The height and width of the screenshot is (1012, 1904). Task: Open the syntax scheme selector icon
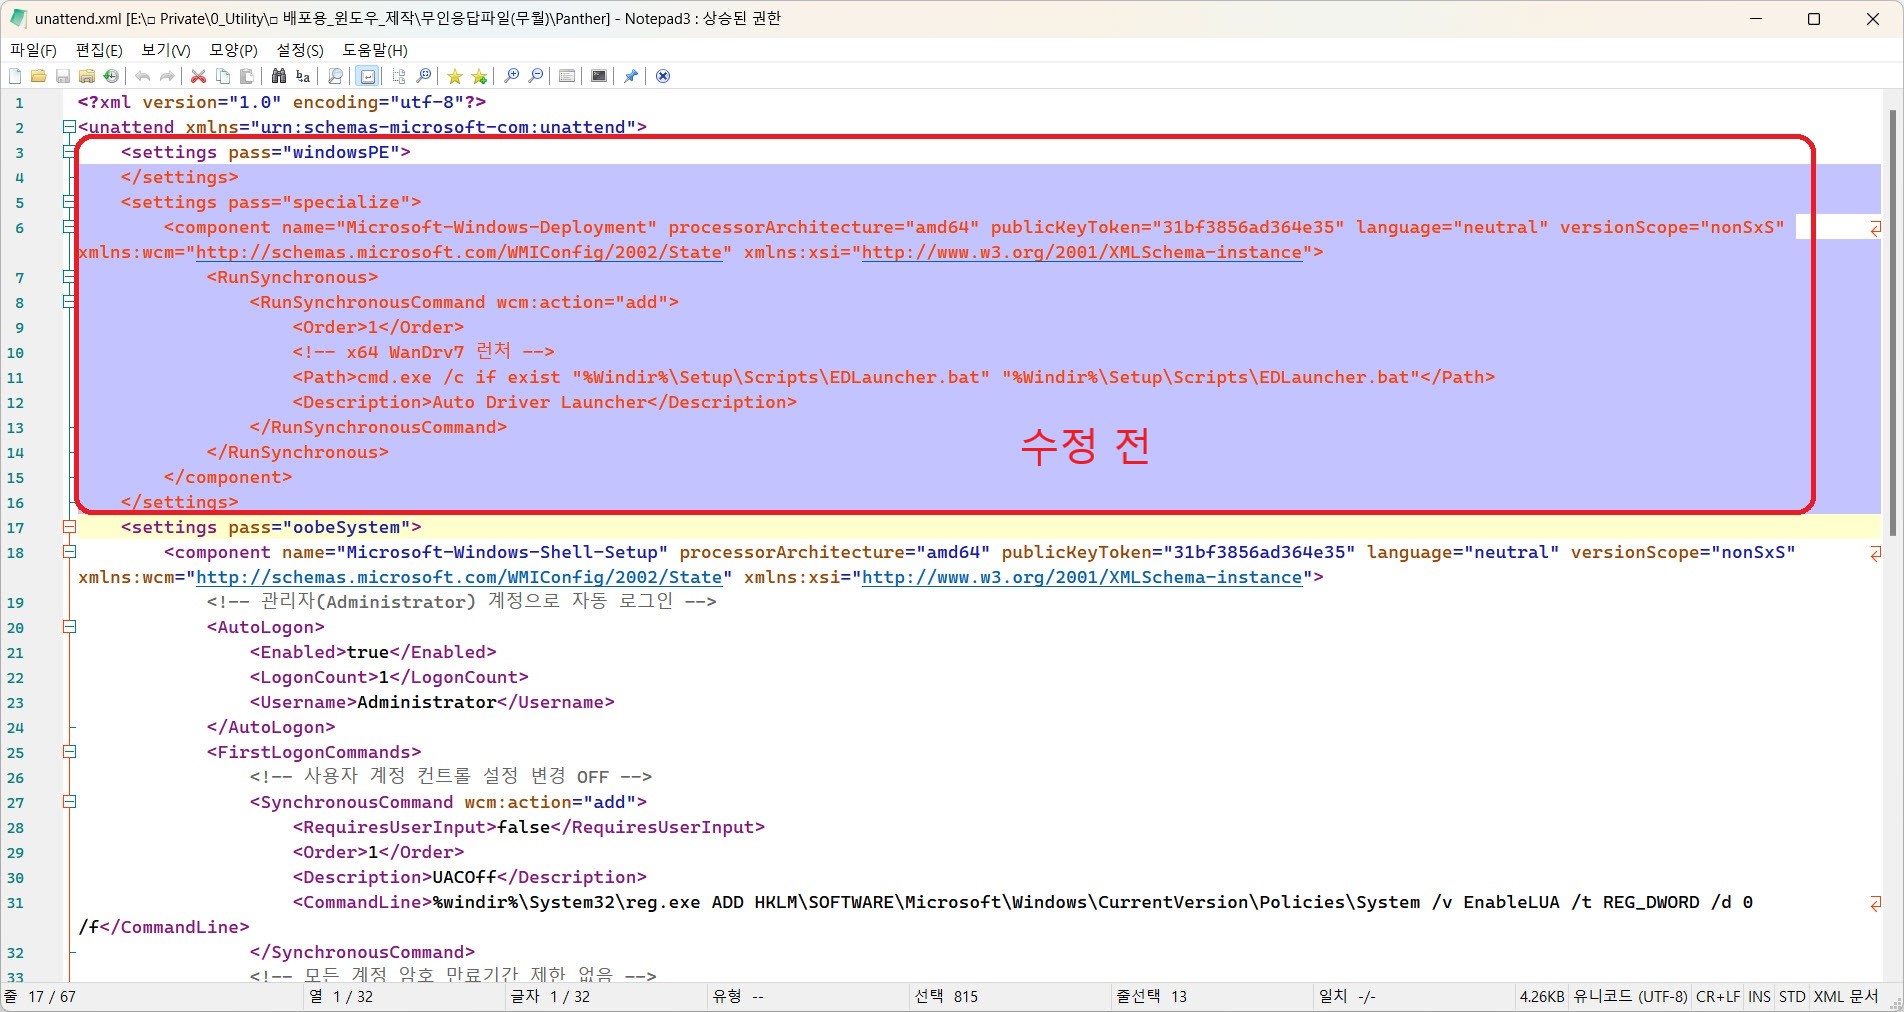coord(567,76)
